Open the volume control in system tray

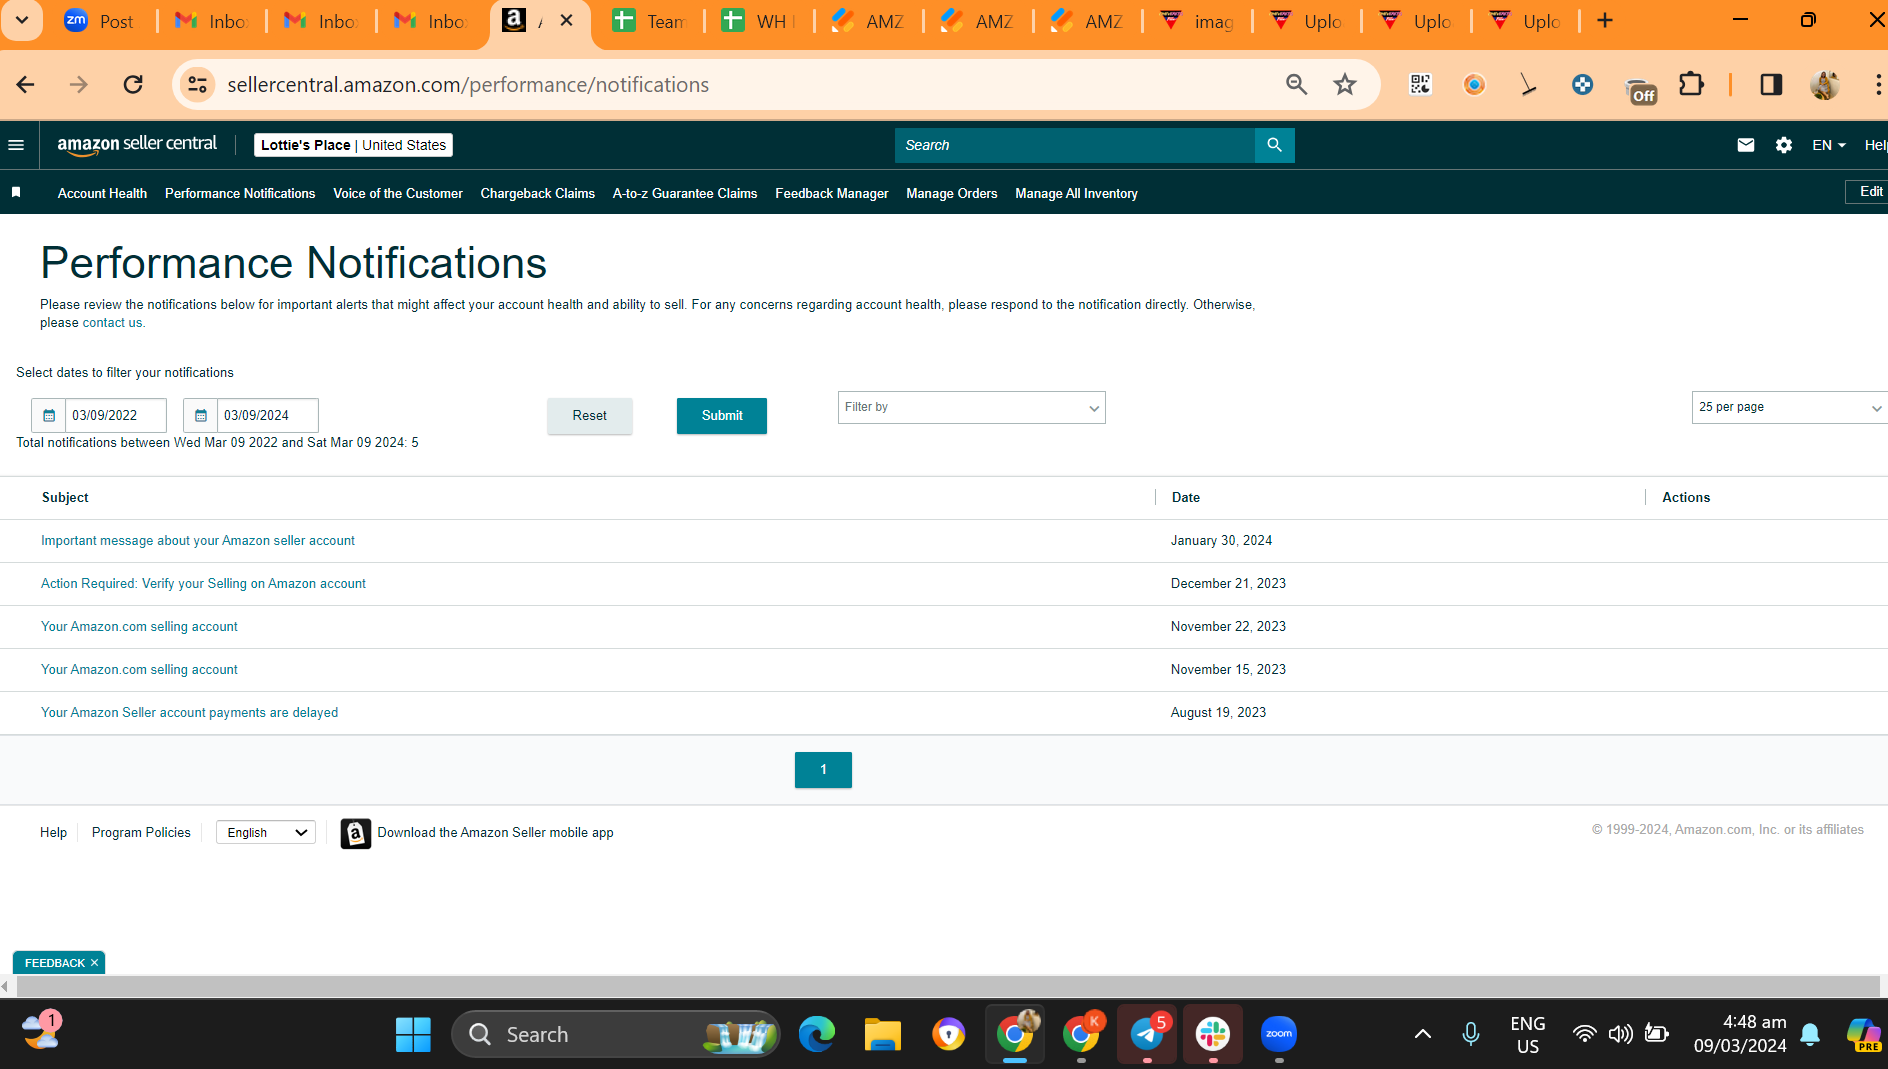pos(1620,1034)
